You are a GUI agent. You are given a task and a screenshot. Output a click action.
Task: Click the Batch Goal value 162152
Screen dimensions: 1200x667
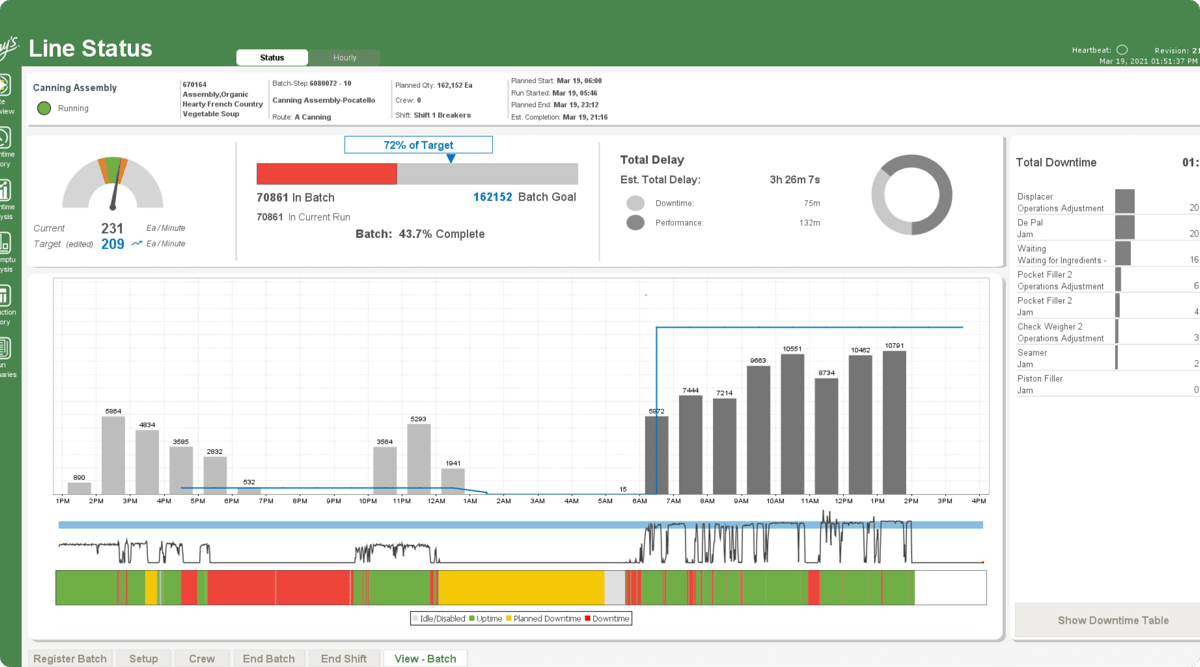coord(493,197)
